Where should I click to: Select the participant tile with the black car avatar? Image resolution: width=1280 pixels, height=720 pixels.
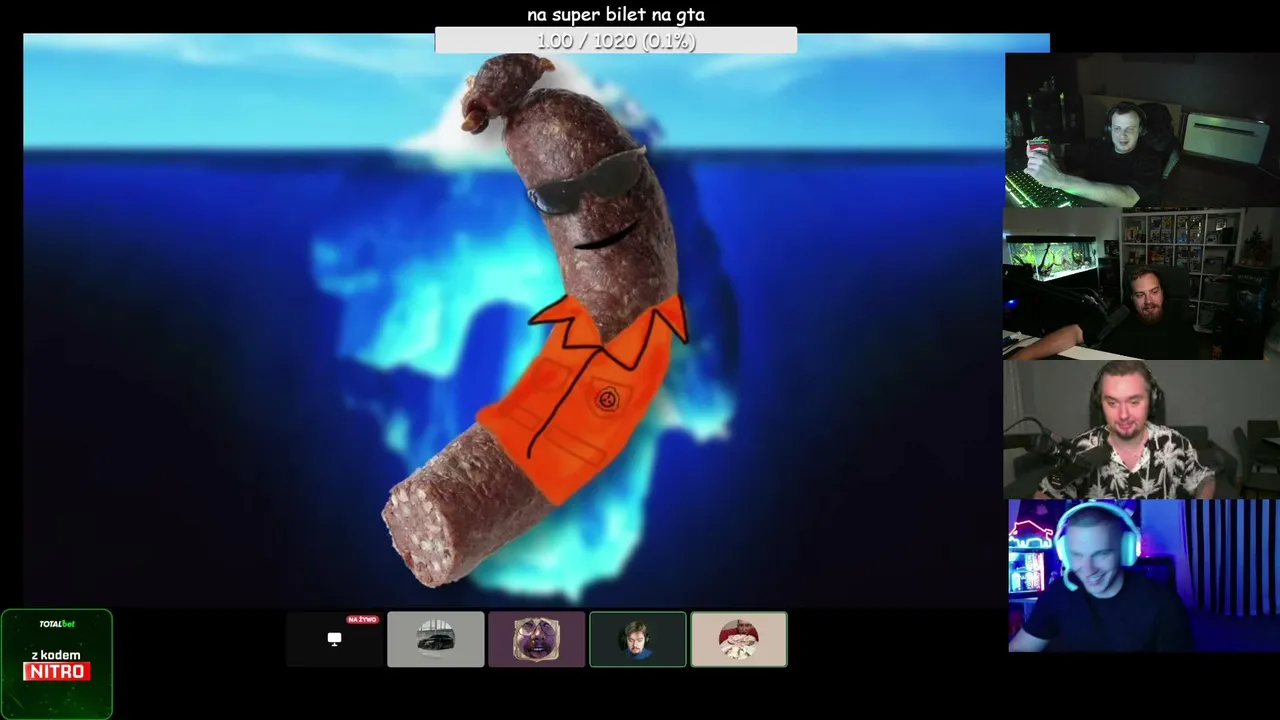pyautogui.click(x=436, y=639)
